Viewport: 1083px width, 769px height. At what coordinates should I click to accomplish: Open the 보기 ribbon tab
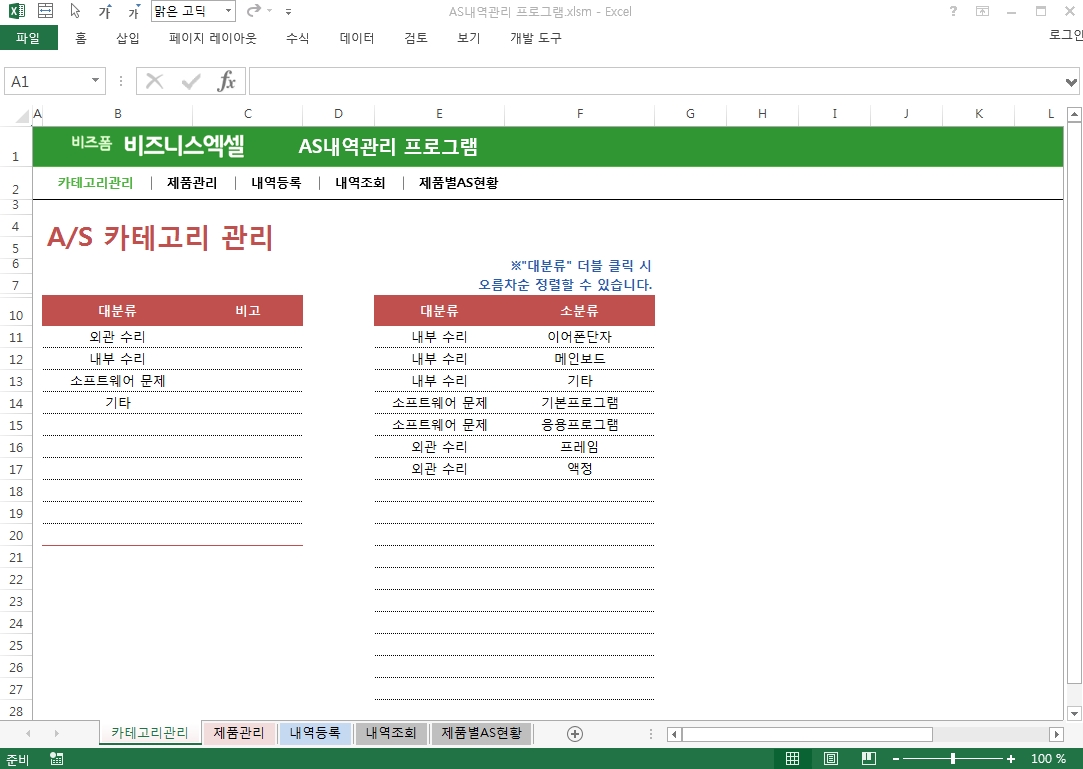pos(468,38)
